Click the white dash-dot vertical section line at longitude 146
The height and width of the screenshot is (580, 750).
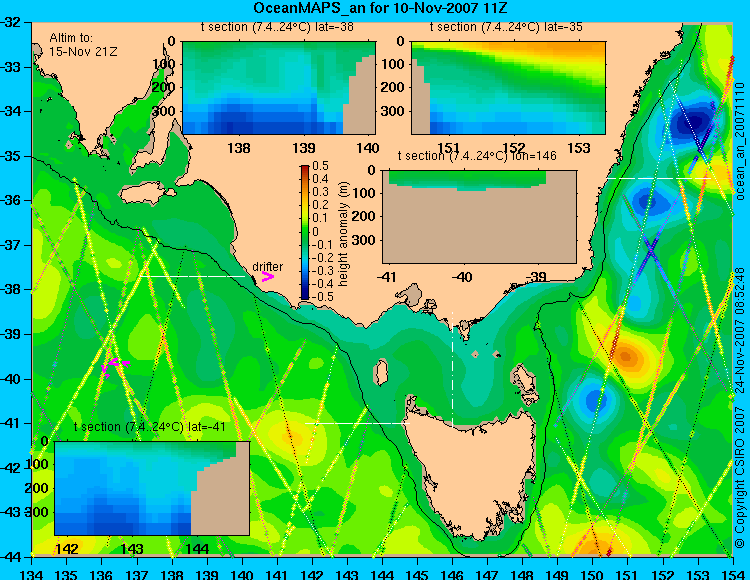(x=452, y=369)
